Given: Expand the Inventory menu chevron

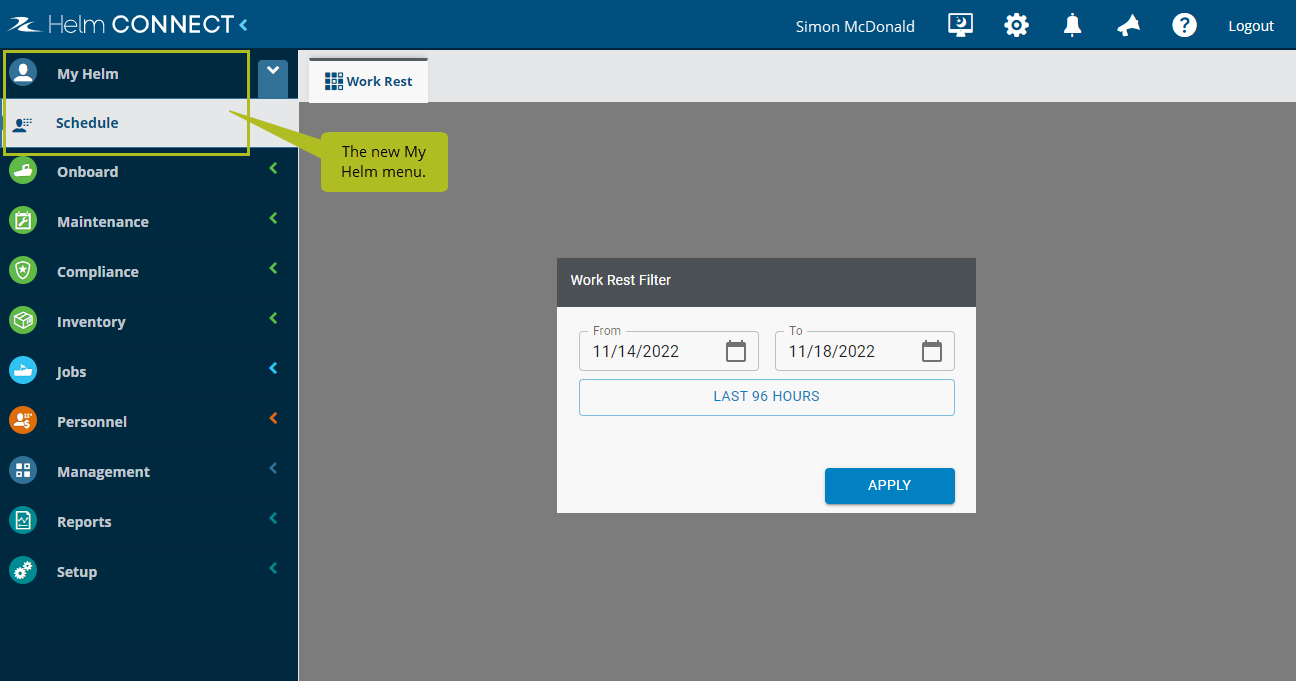Looking at the screenshot, I should 273,319.
